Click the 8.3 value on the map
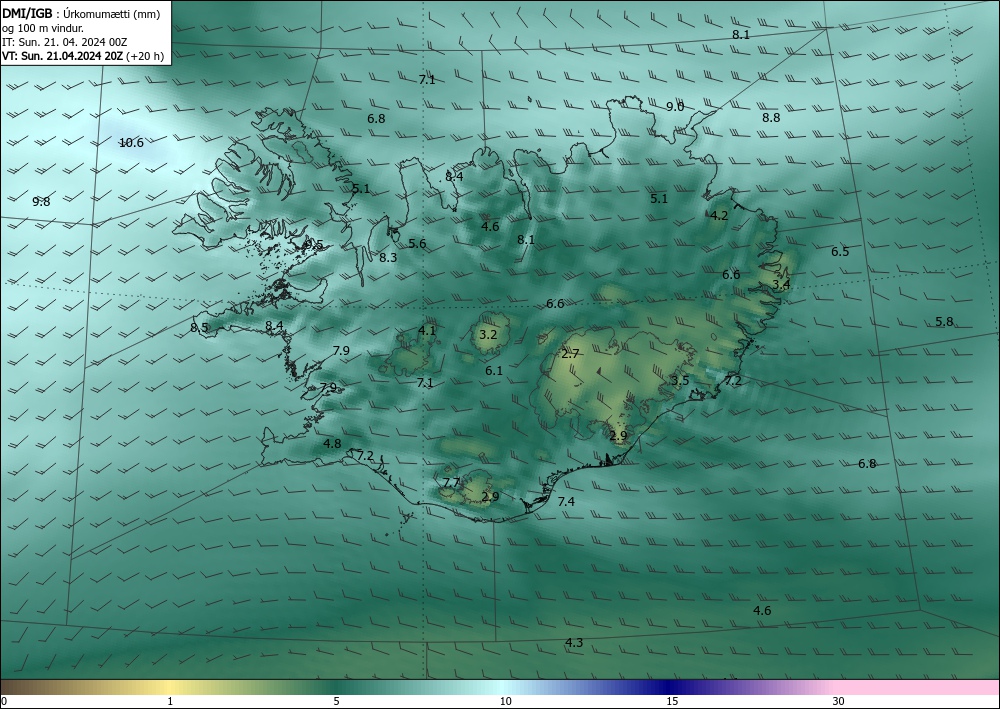The width and height of the screenshot is (1000, 709). pyautogui.click(x=388, y=258)
